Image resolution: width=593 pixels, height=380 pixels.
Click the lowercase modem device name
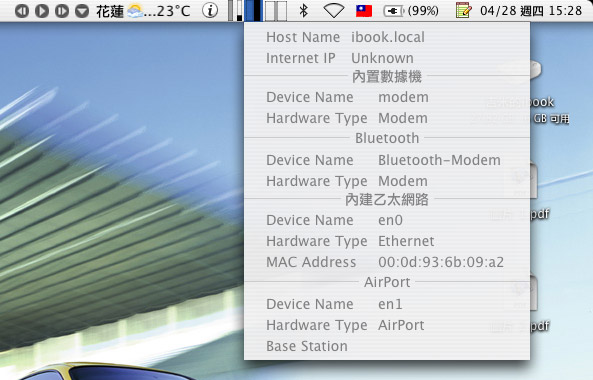(x=404, y=97)
